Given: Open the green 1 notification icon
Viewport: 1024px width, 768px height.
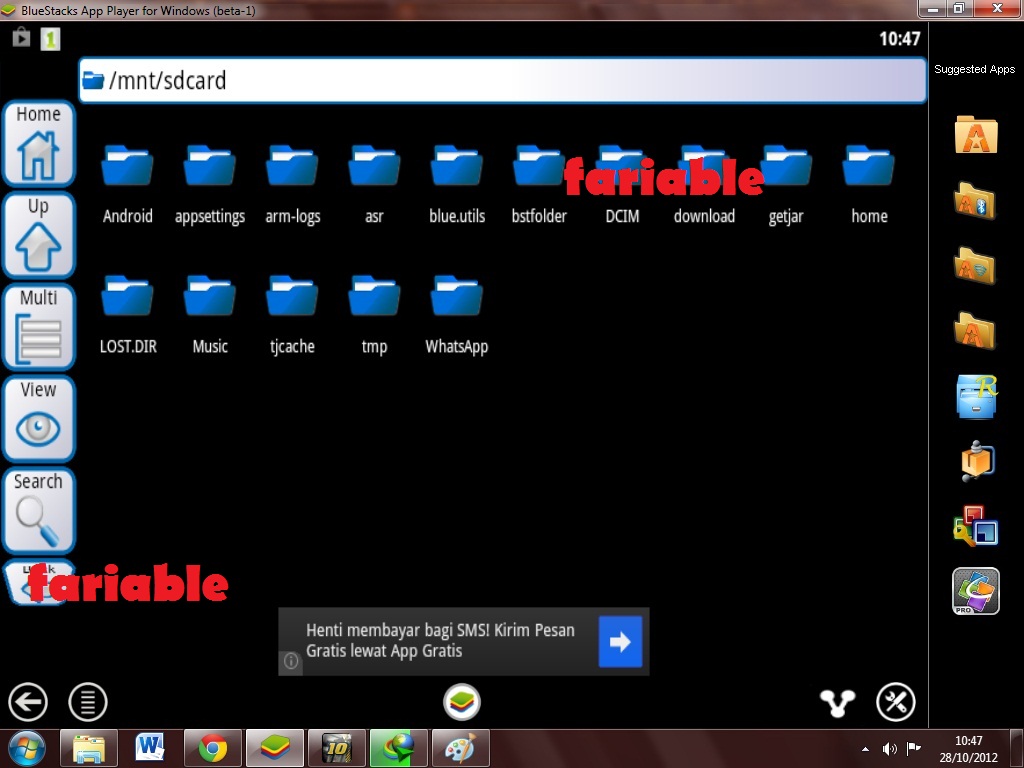Looking at the screenshot, I should click(50, 39).
